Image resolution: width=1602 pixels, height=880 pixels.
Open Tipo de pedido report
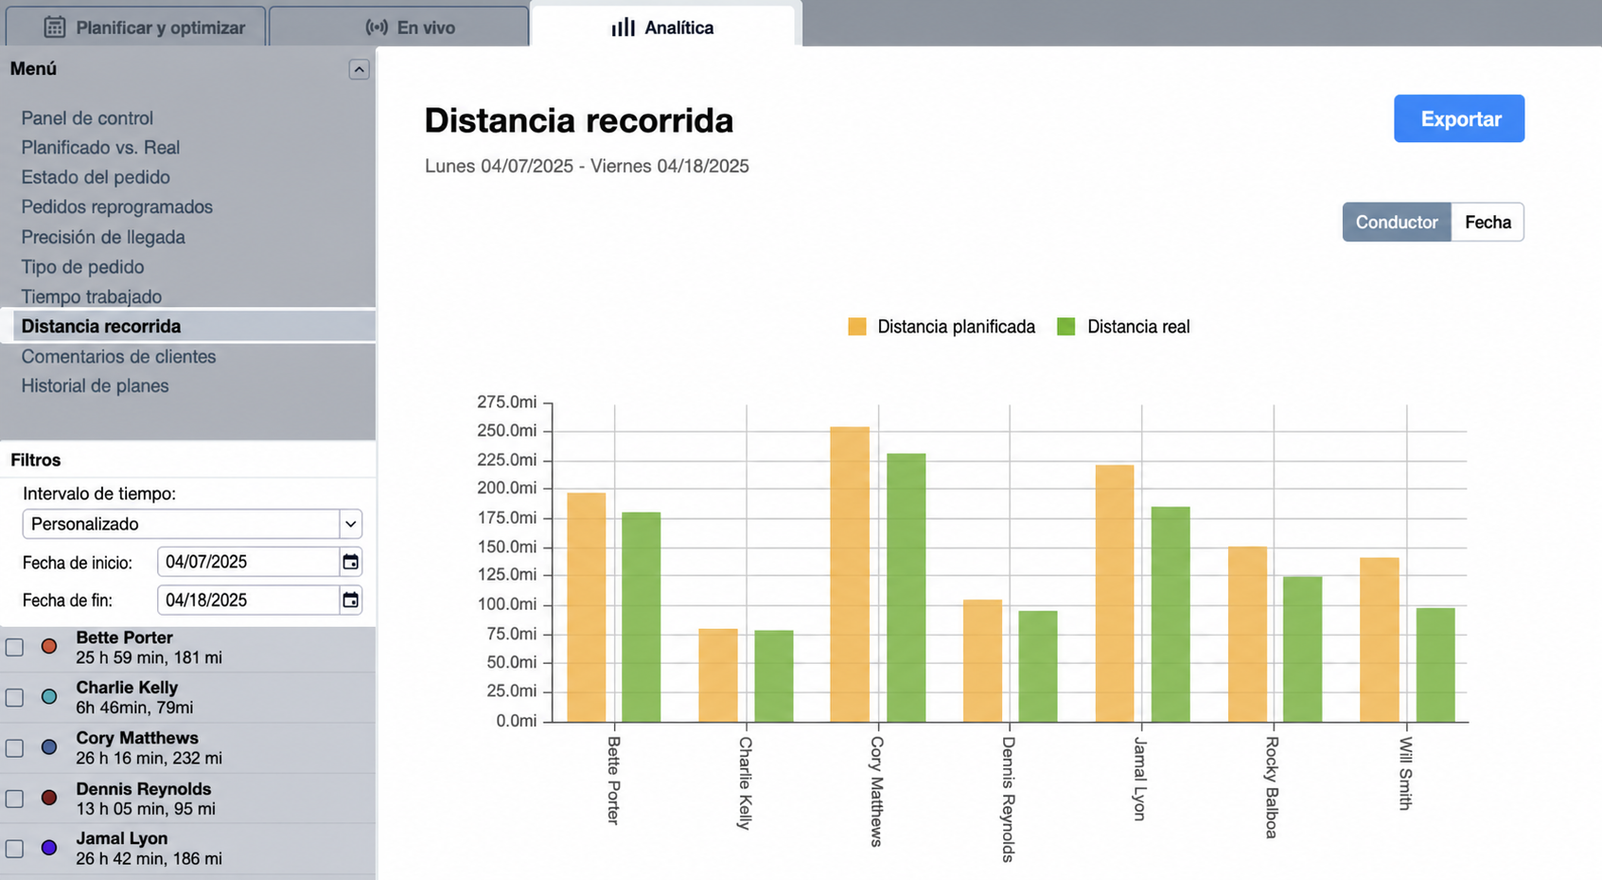coord(83,267)
